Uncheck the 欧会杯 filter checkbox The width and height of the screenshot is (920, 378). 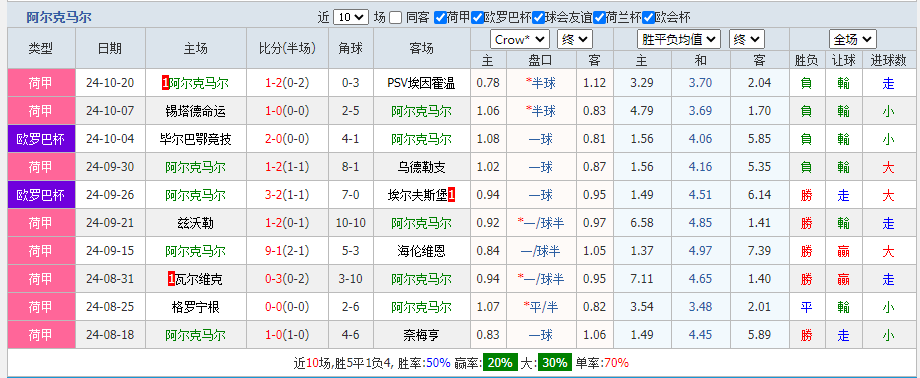648,18
